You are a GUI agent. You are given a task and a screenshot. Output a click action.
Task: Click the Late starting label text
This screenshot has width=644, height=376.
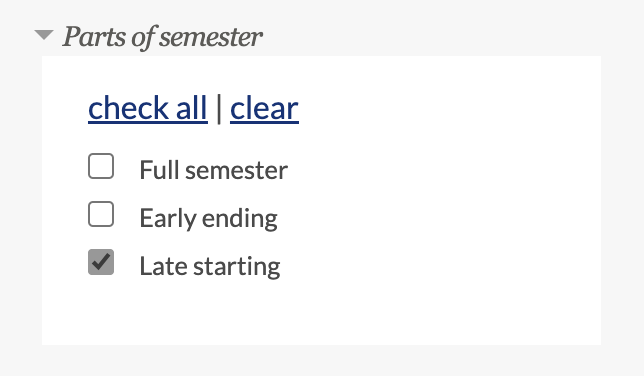pyautogui.click(x=210, y=266)
